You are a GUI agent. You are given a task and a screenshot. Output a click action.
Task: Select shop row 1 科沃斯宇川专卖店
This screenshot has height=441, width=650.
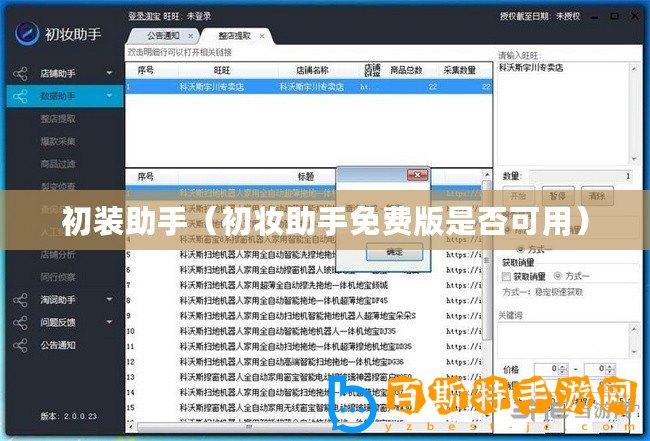(309, 87)
